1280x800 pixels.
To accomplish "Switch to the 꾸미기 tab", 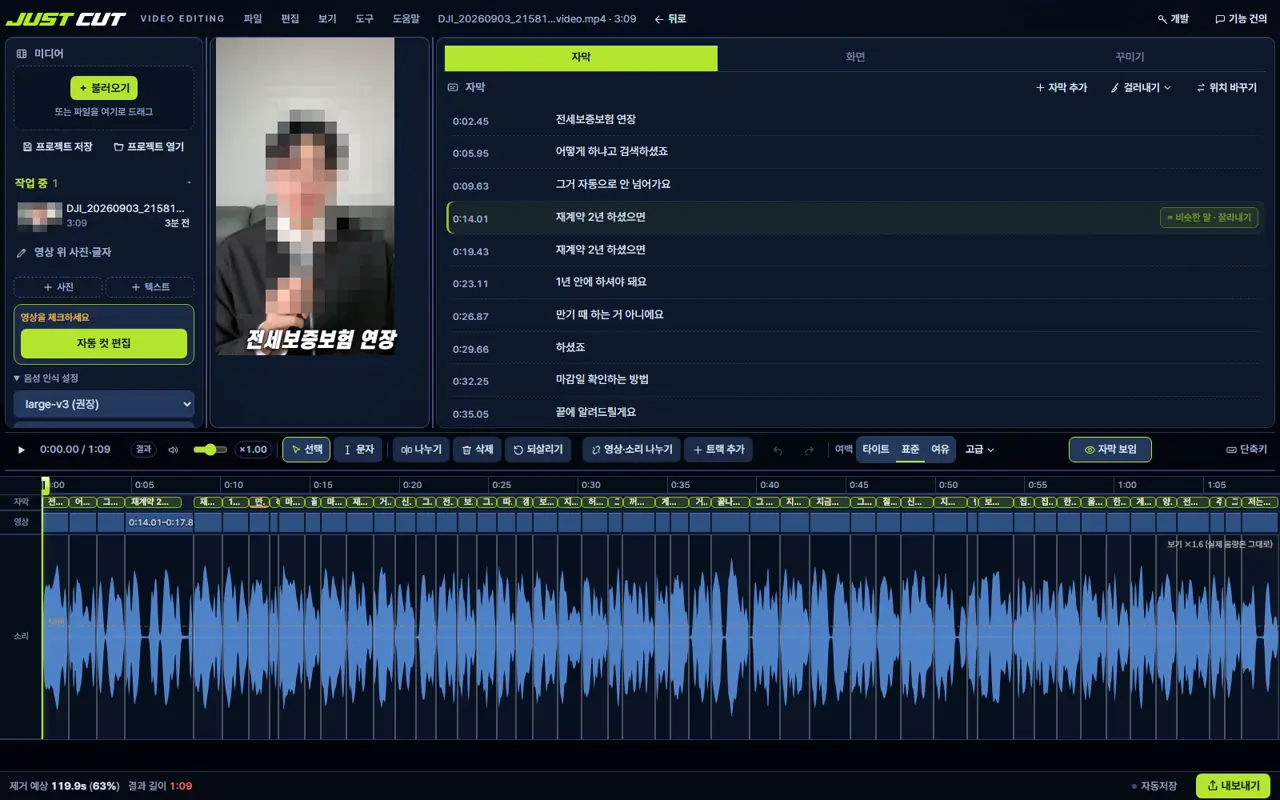I will tap(1130, 58).
